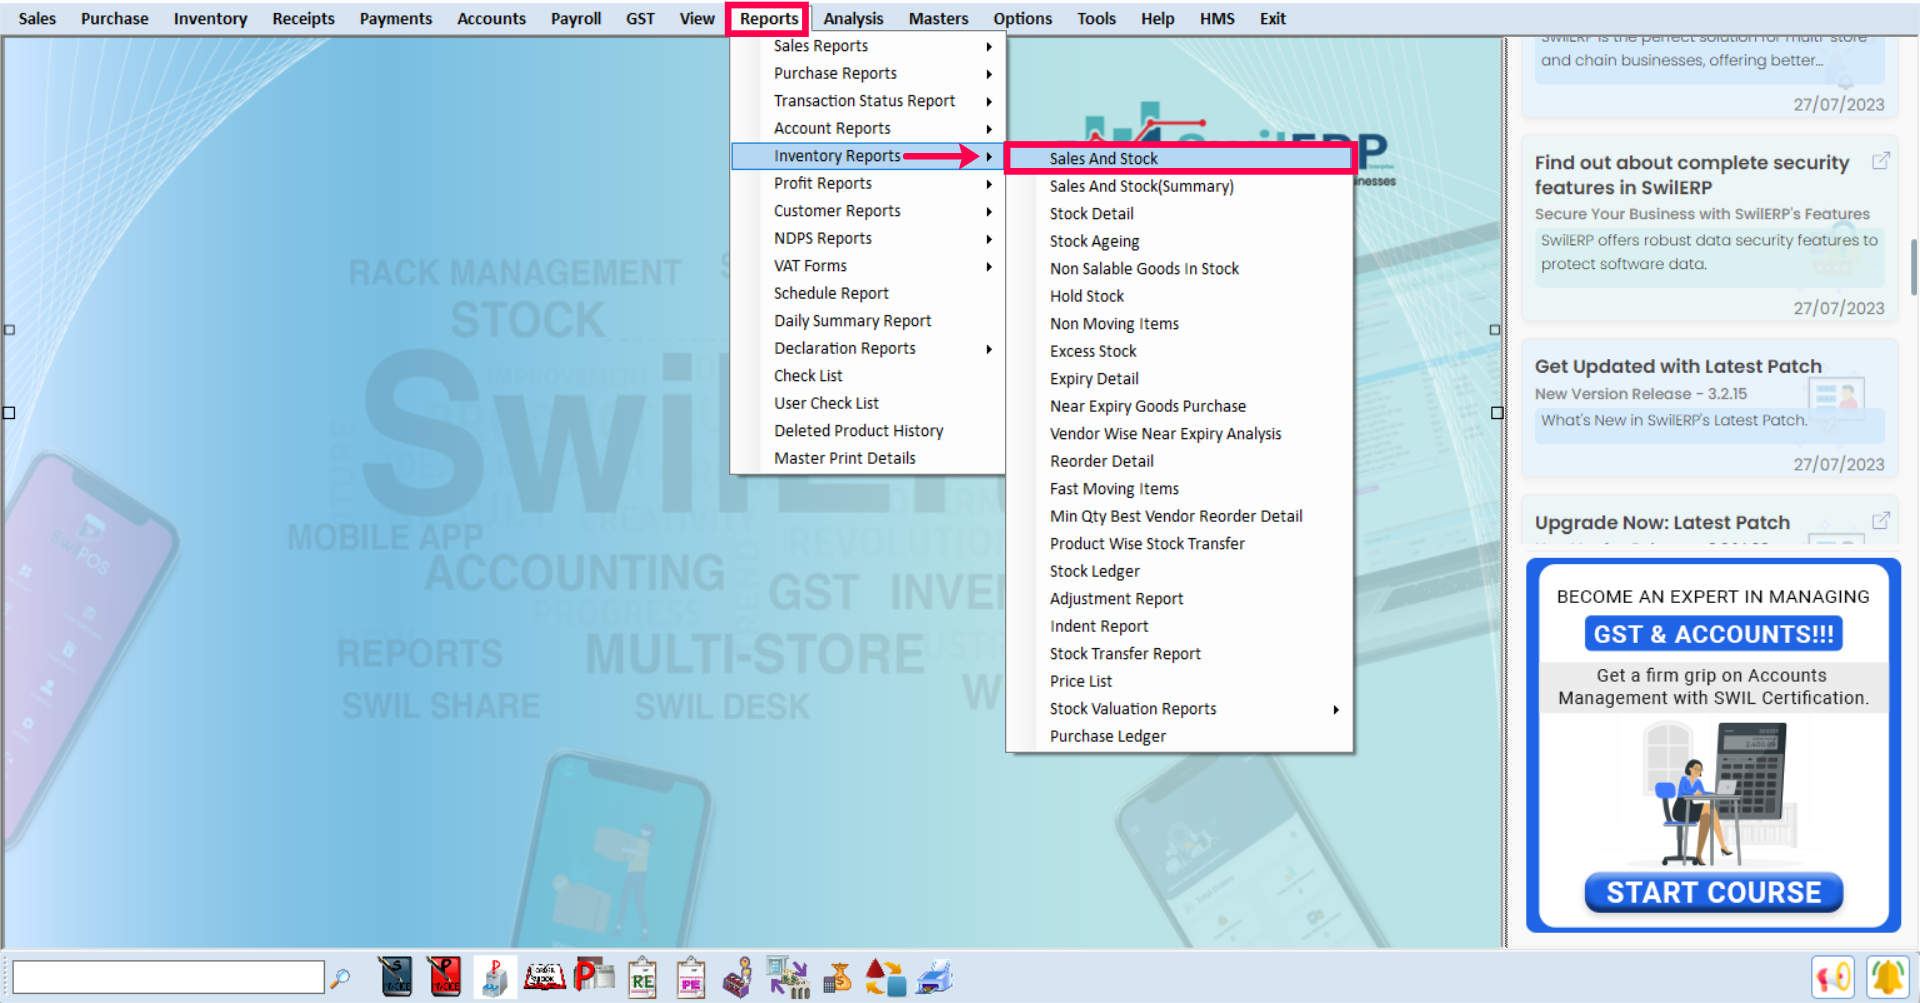Open the red Purchase Invoice 'P' icon
The height and width of the screenshot is (1003, 1920).
445,977
